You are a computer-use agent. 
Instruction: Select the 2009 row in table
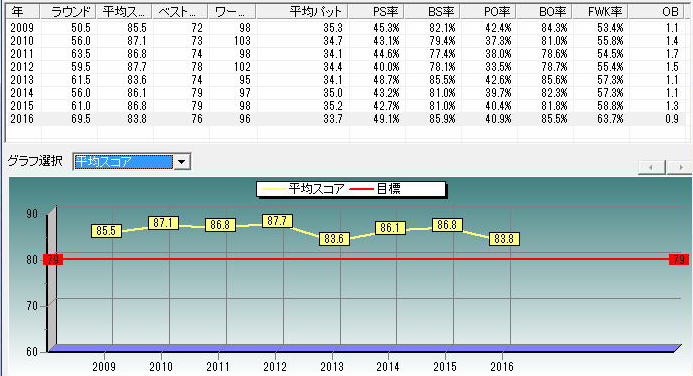click(x=348, y=28)
